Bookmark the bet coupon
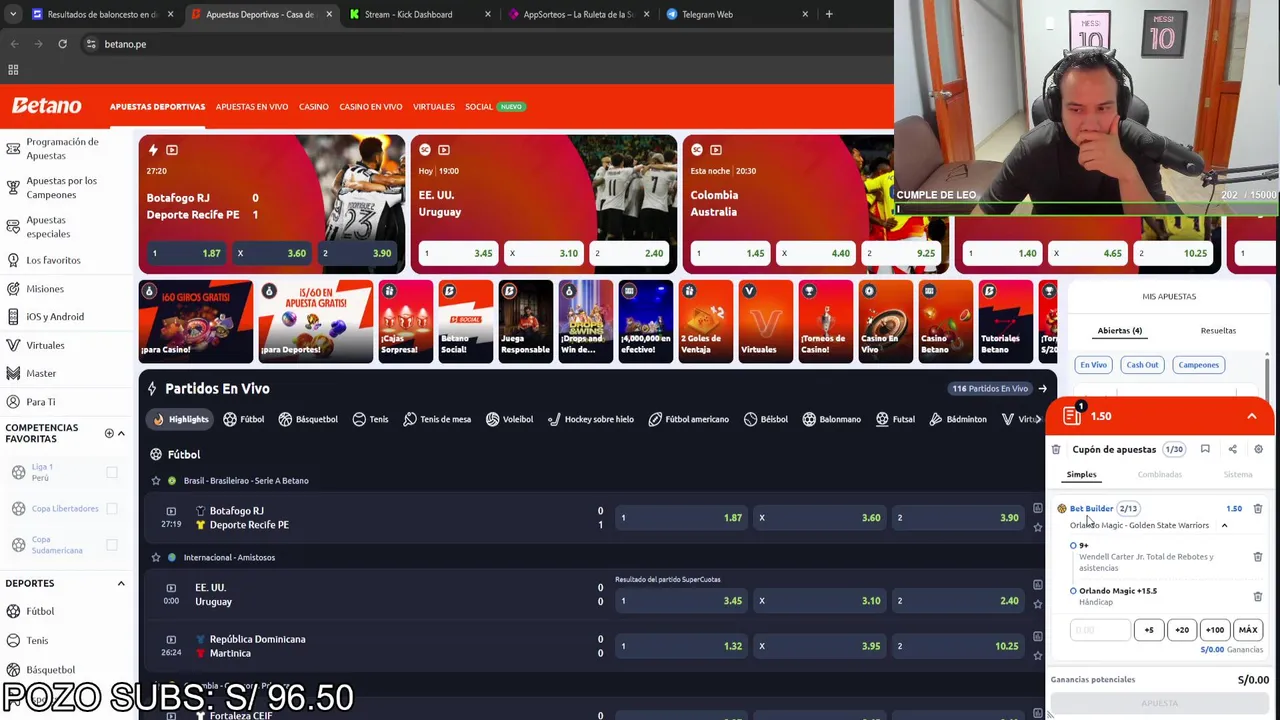Viewport: 1280px width, 720px height. [1205, 450]
